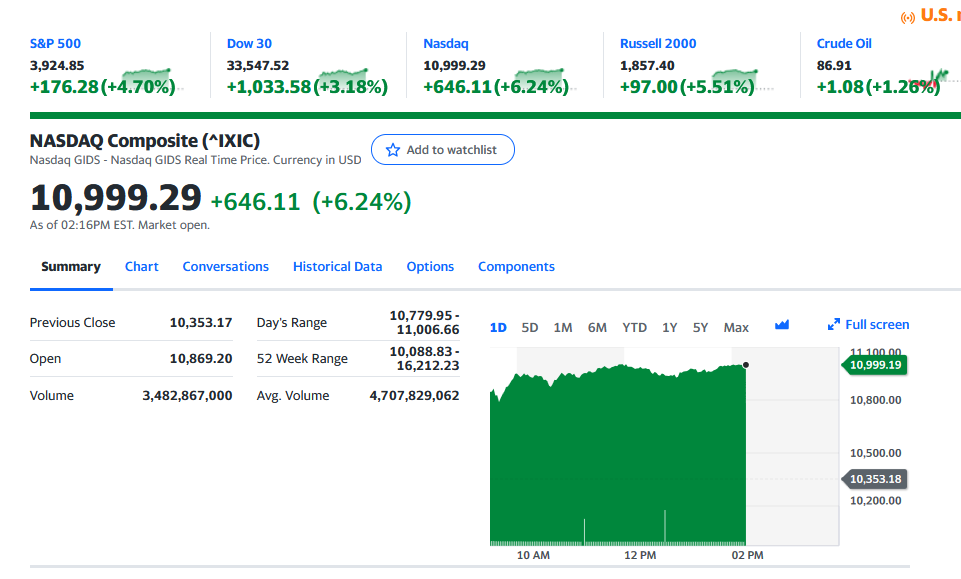Click the Open value 10,869.20

coord(201,358)
